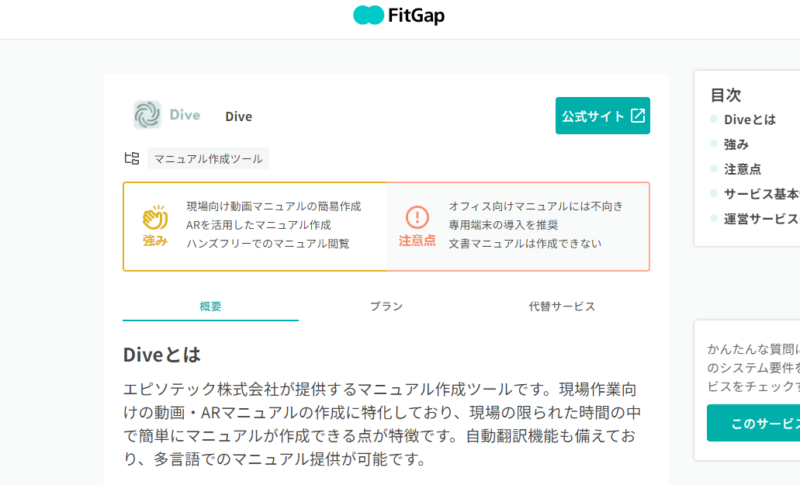Go to 注意点 section from contents
Screen dimensions: 800x485
742,169
